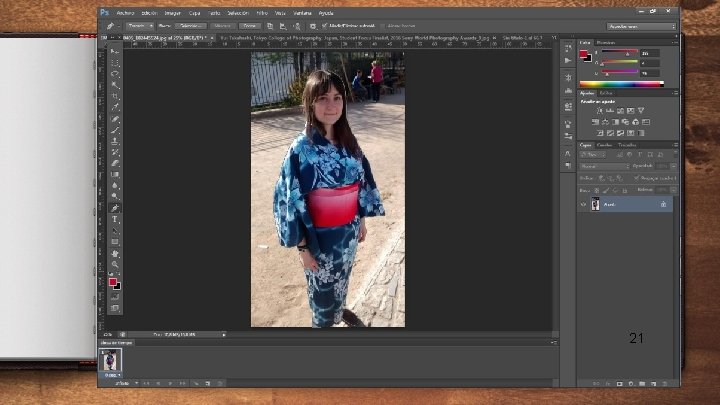Click the color spectrum ramp bar
The height and width of the screenshot is (405, 720).
pos(621,84)
